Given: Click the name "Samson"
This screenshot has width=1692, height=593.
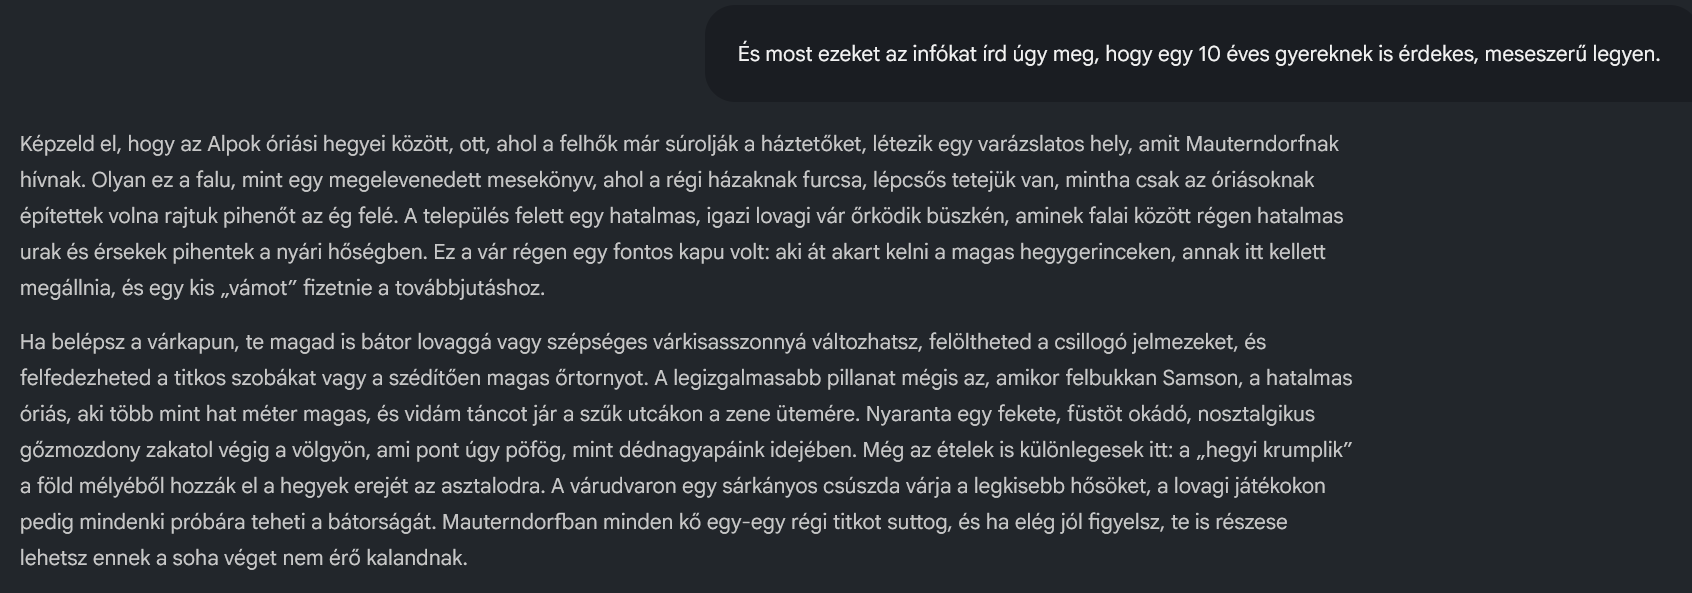Looking at the screenshot, I should coord(1200,378).
